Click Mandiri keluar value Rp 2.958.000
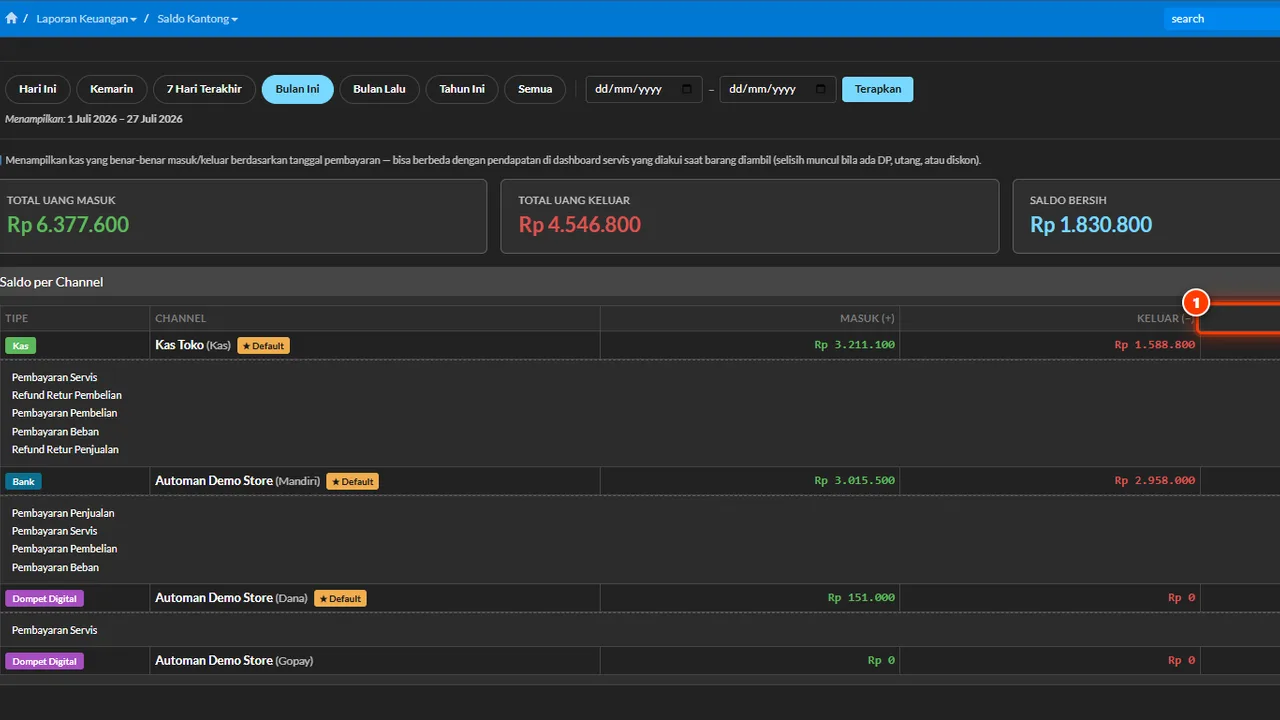The width and height of the screenshot is (1280, 720). pyautogui.click(x=1155, y=481)
